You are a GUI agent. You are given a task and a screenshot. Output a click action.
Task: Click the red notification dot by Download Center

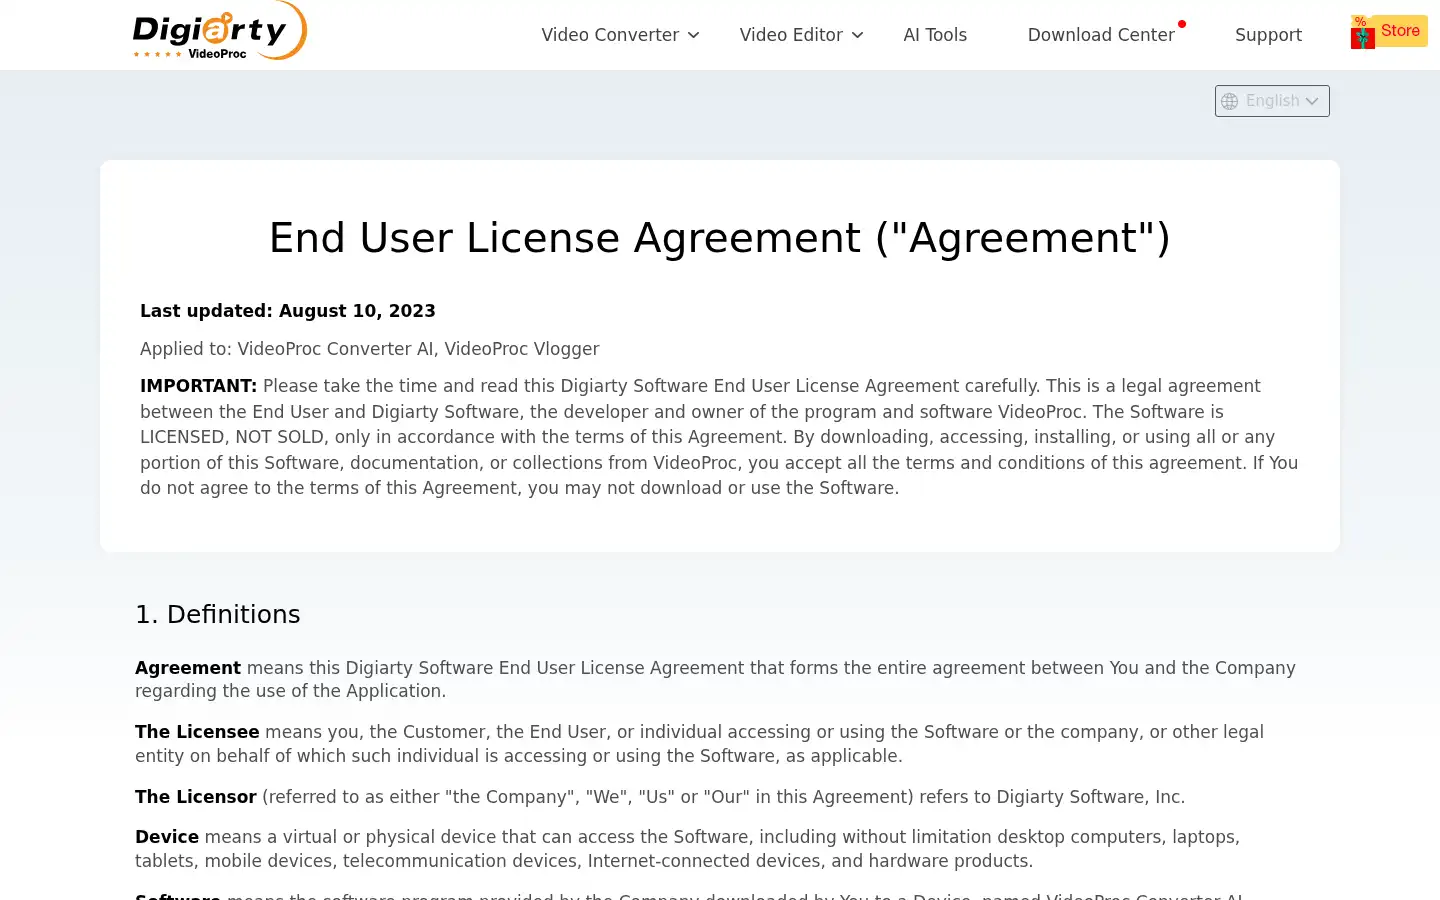1182,24
